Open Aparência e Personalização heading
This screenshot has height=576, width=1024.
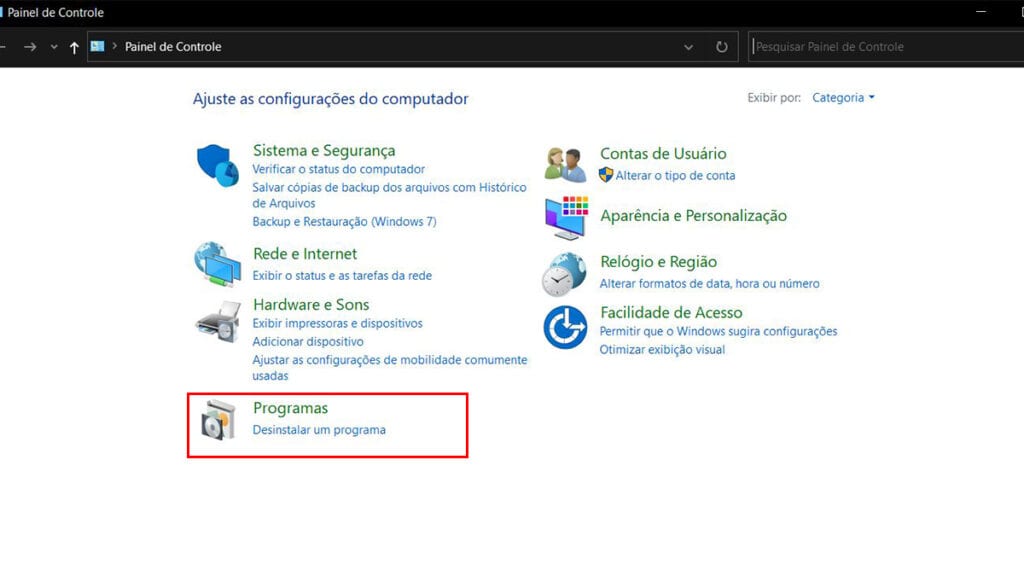pos(694,216)
